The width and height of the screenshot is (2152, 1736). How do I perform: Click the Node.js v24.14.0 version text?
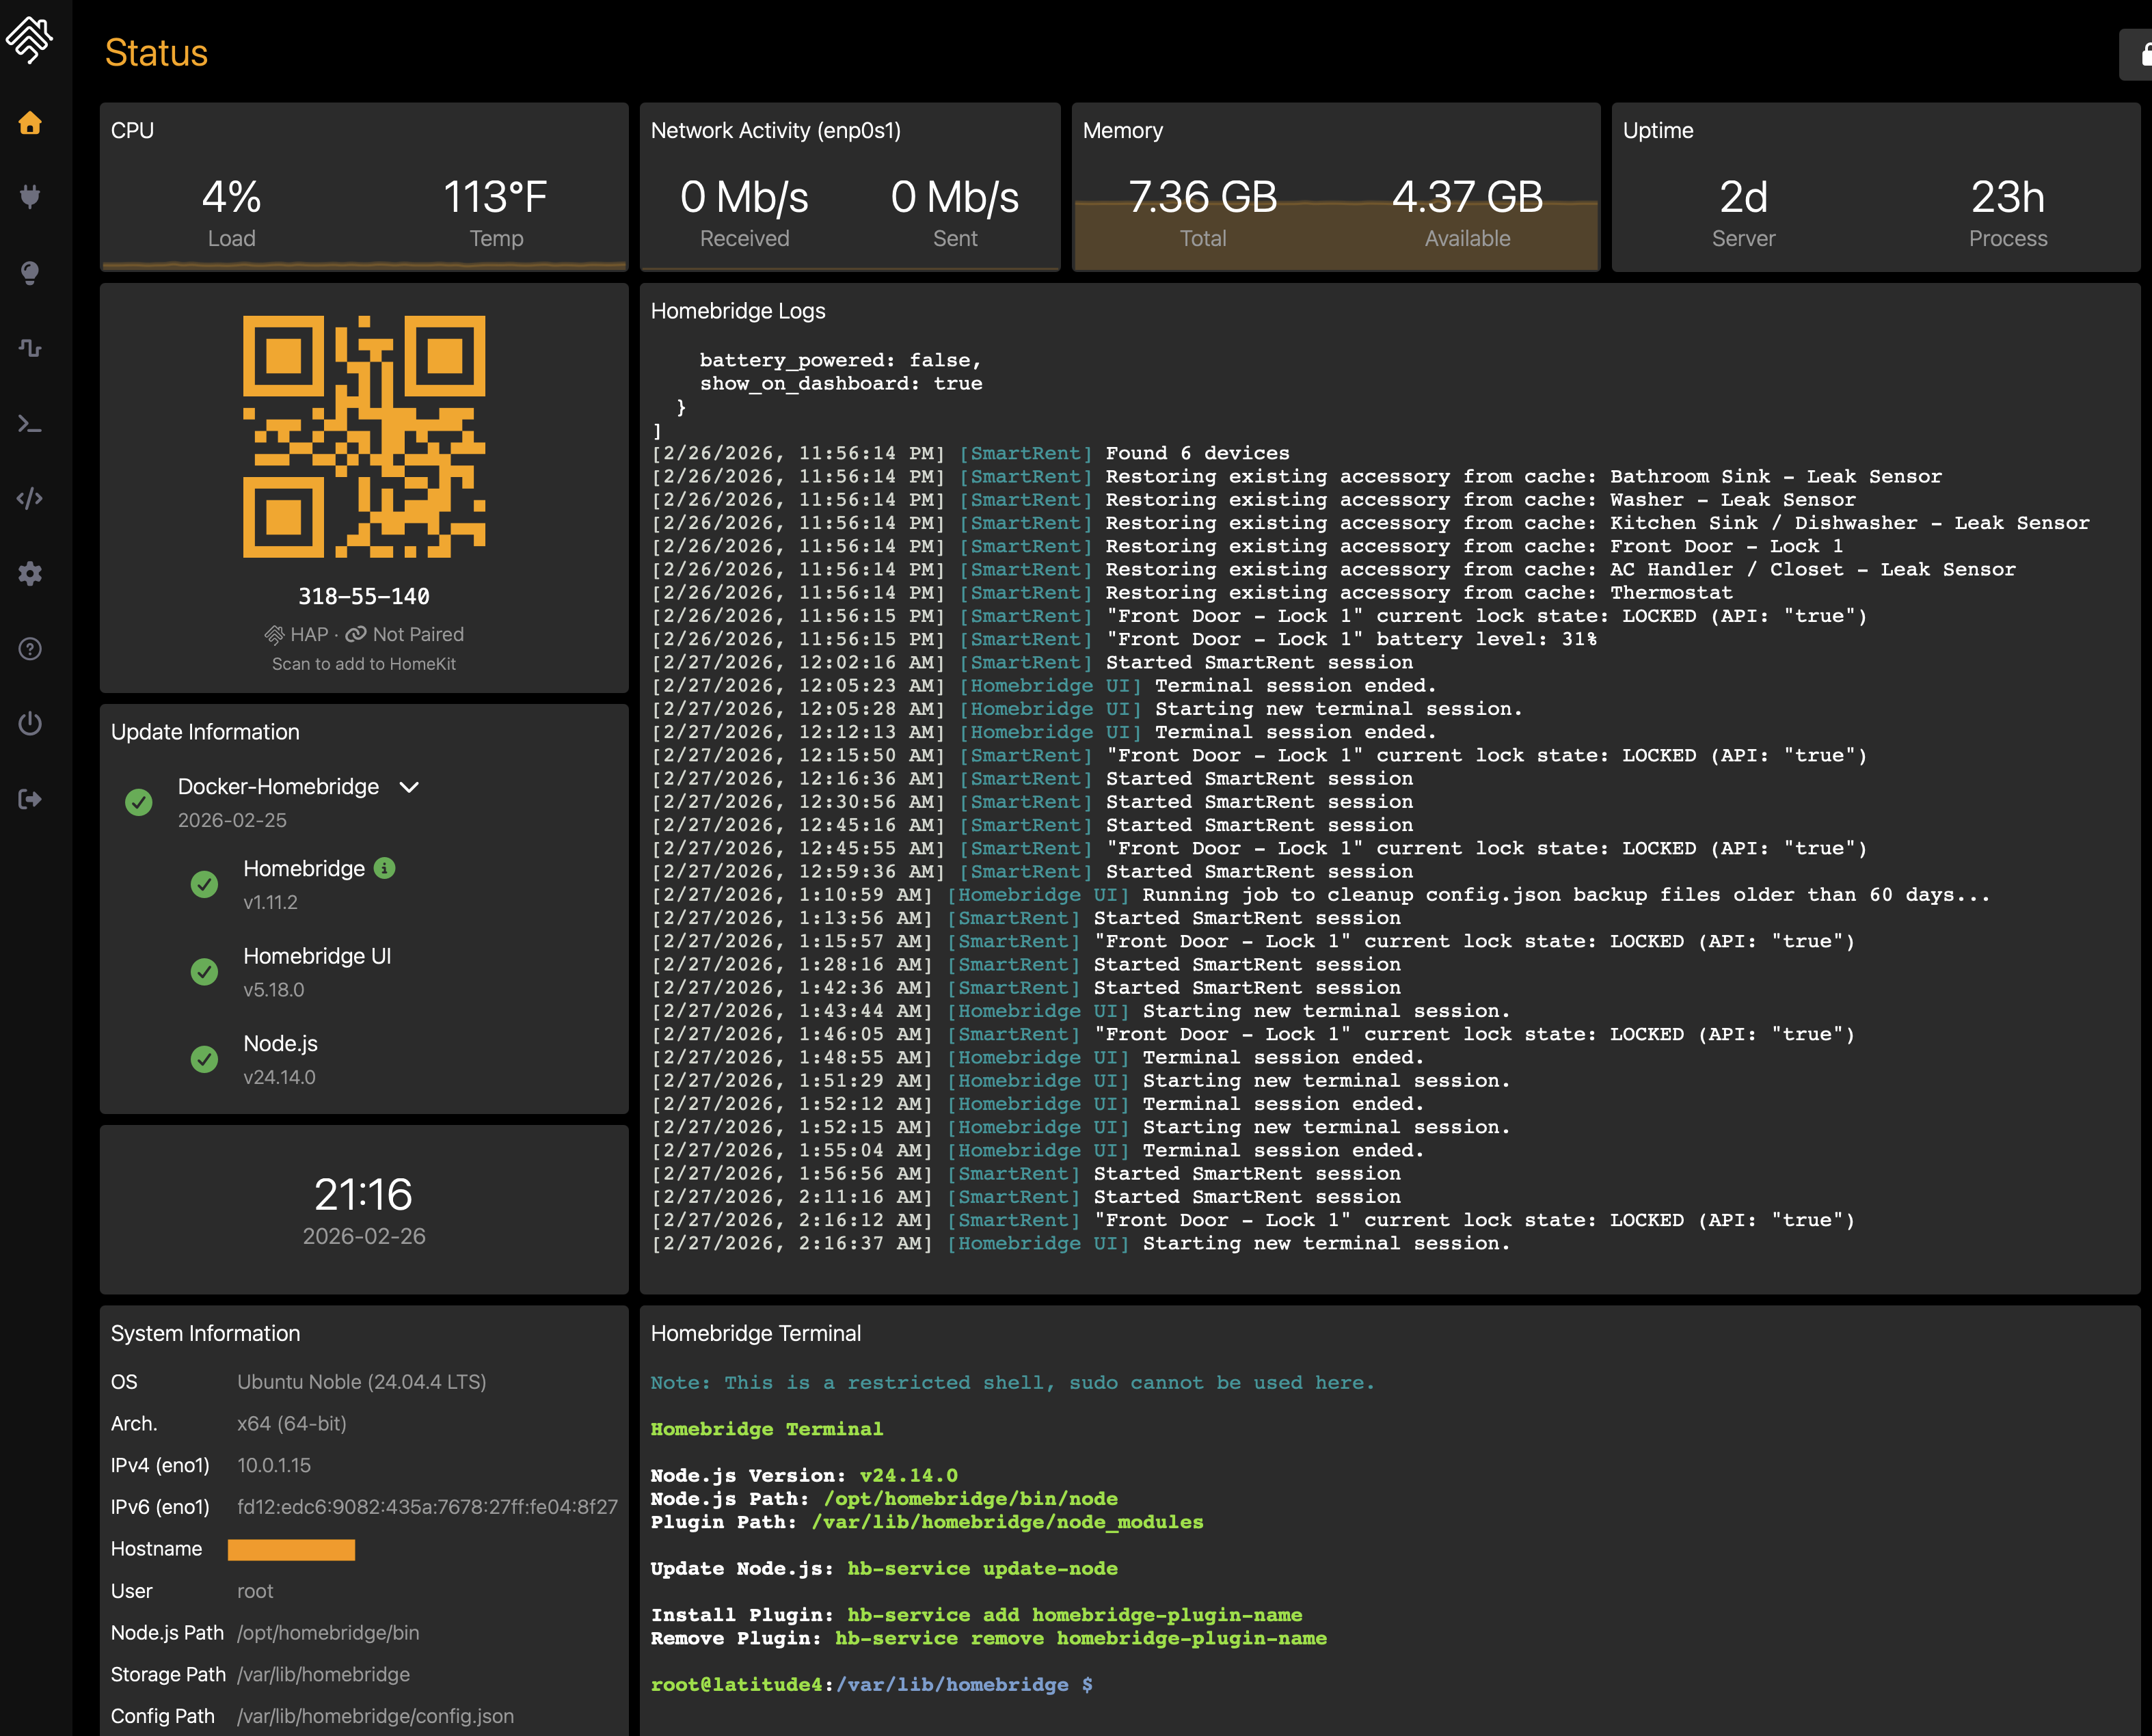(x=279, y=1077)
